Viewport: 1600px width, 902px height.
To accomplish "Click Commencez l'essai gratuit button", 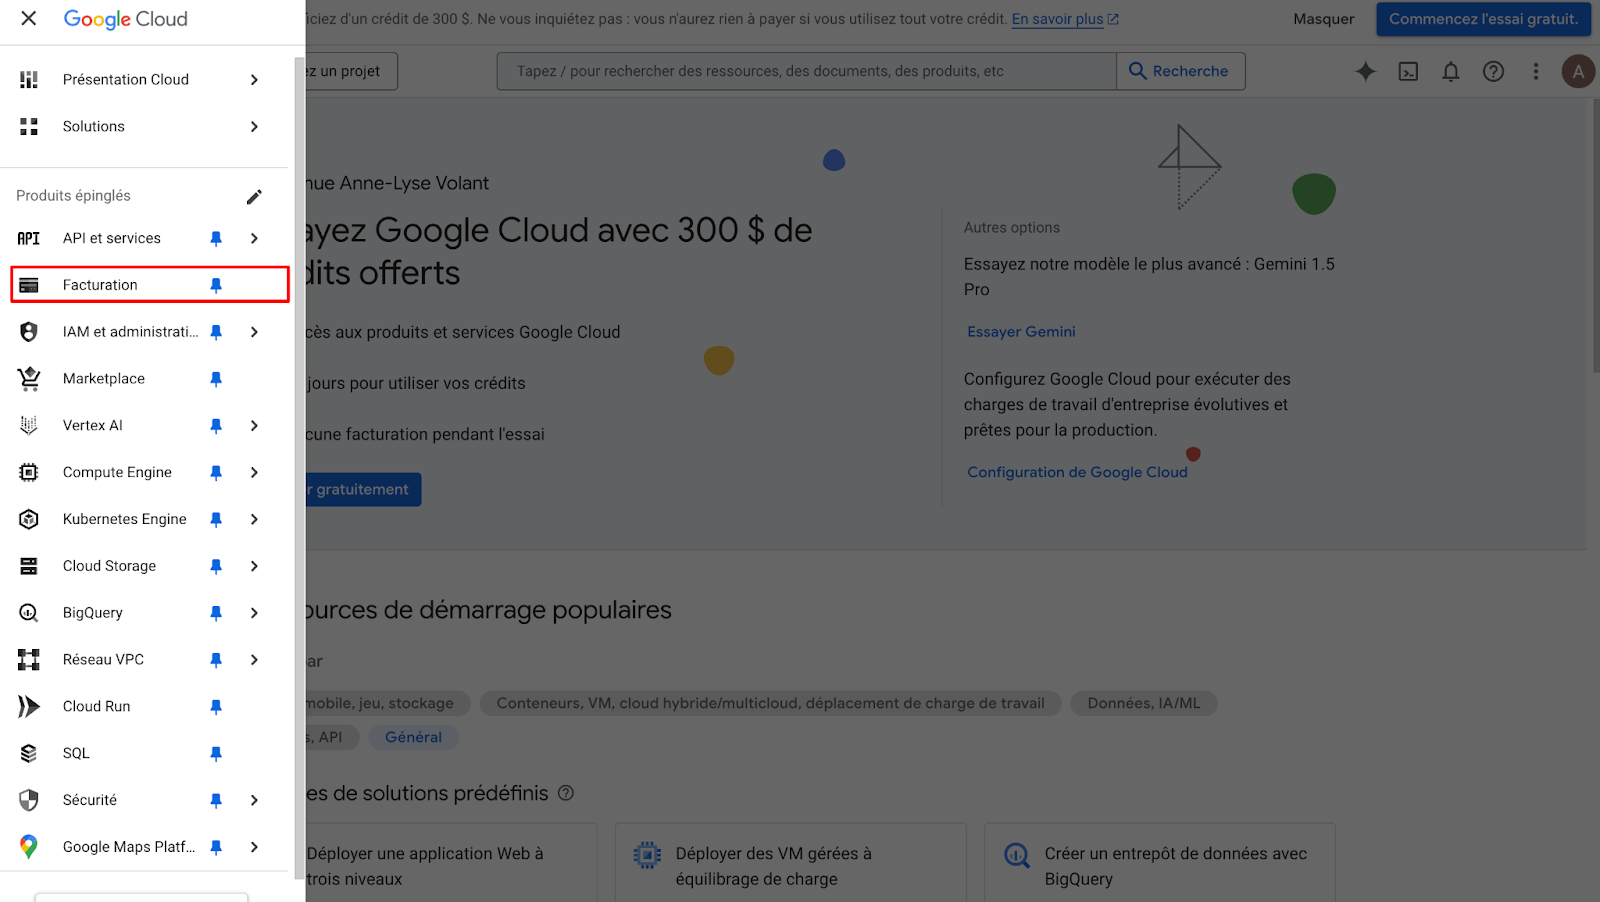I will pyautogui.click(x=1483, y=19).
